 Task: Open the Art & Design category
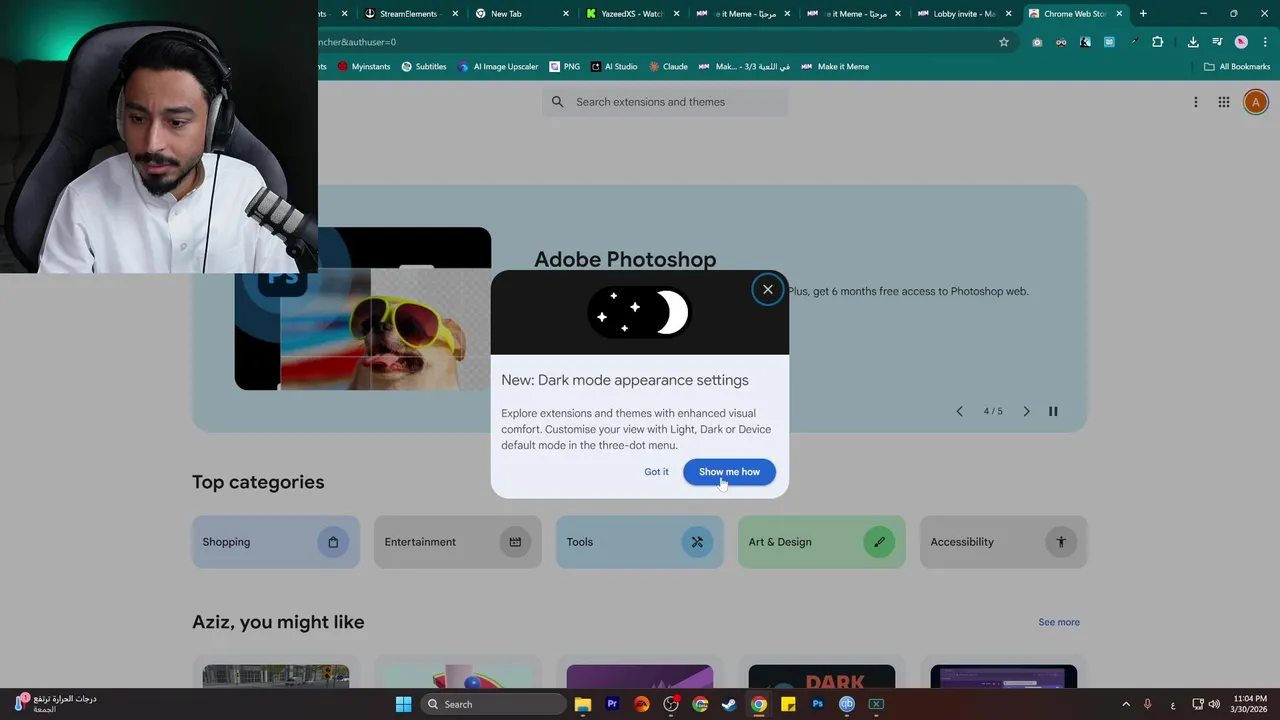(x=822, y=542)
